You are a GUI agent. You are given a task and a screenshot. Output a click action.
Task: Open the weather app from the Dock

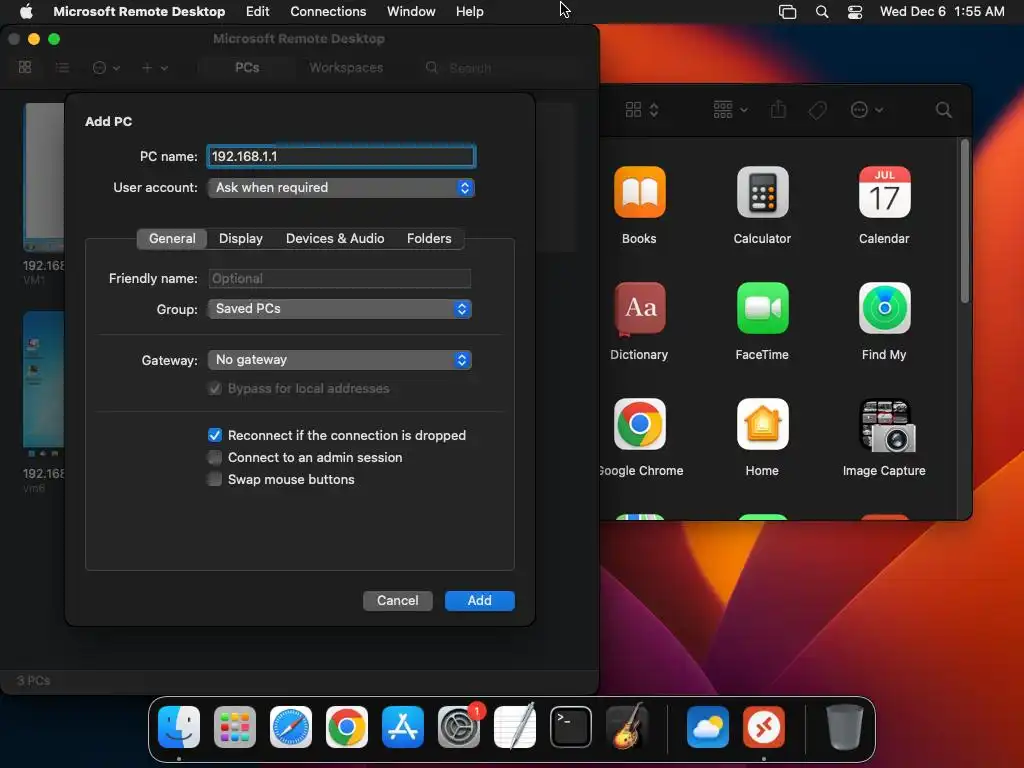coord(708,726)
